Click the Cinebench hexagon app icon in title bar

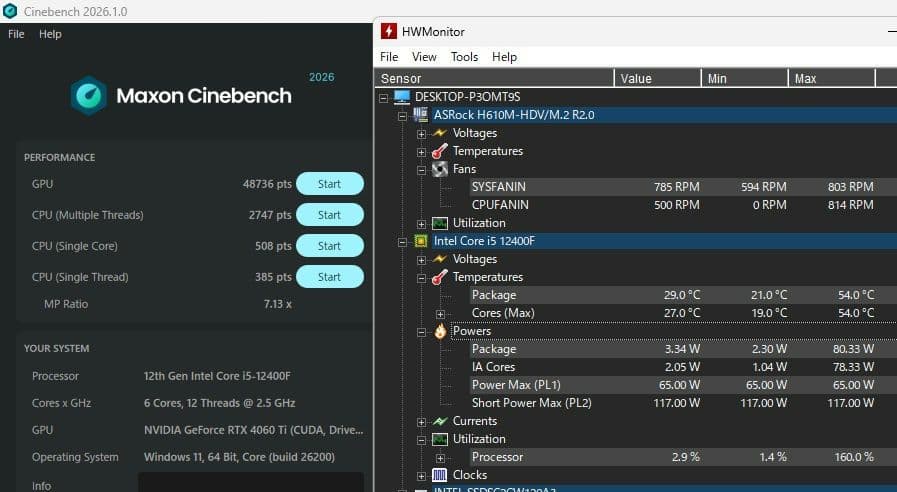pos(10,11)
